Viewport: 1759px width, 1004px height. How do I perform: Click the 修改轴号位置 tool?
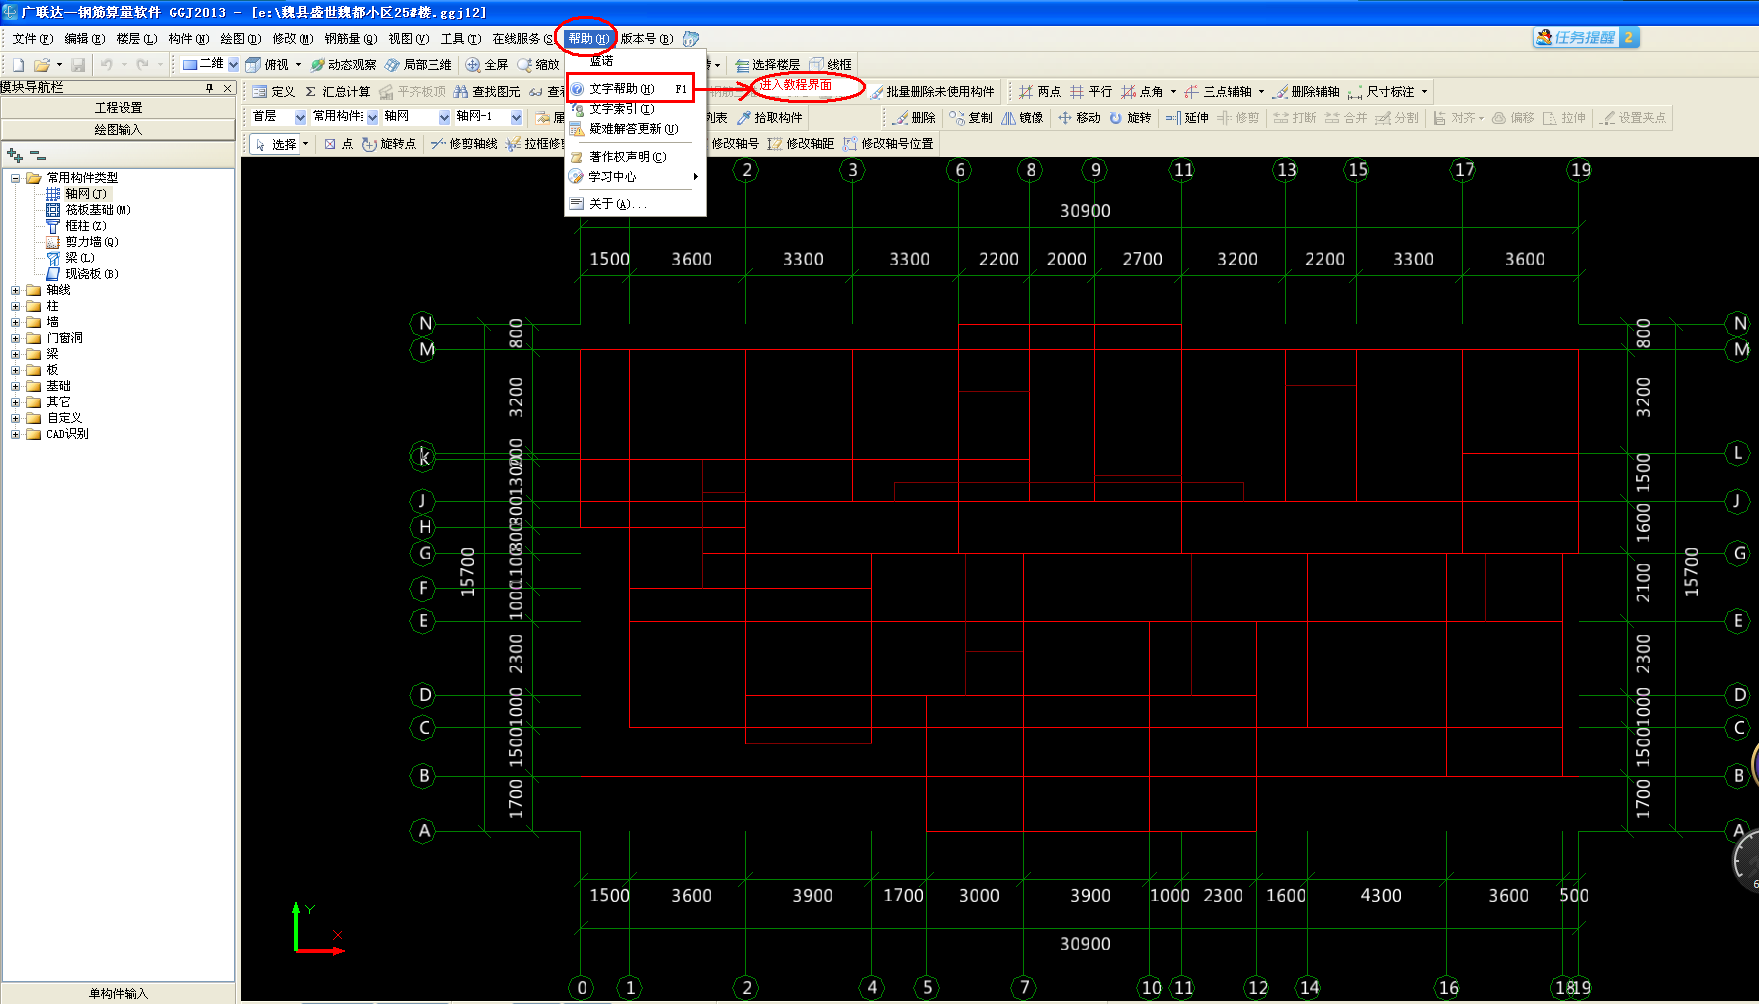[x=888, y=144]
